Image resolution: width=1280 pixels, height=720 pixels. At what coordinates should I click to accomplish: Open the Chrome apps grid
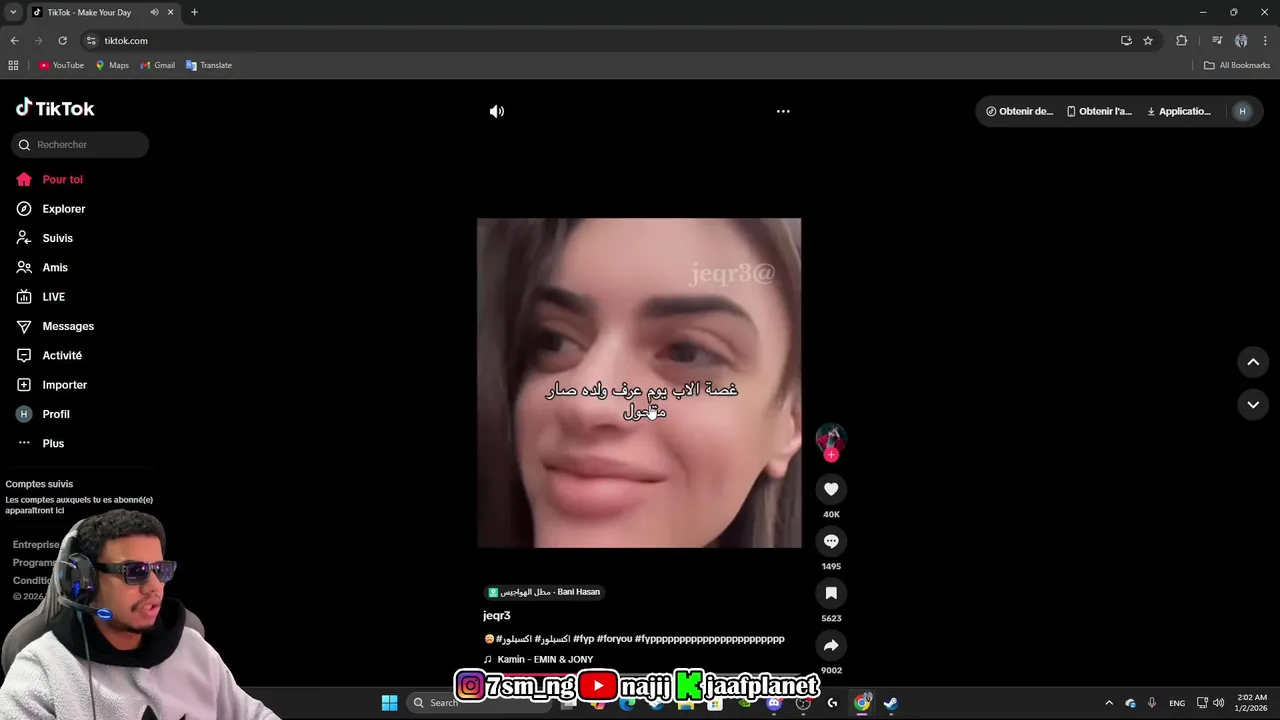click(x=13, y=65)
